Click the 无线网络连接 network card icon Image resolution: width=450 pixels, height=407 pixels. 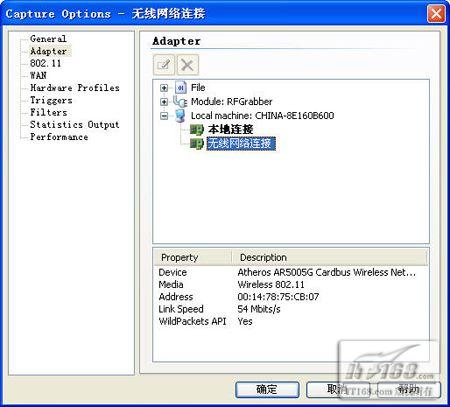coord(197,144)
